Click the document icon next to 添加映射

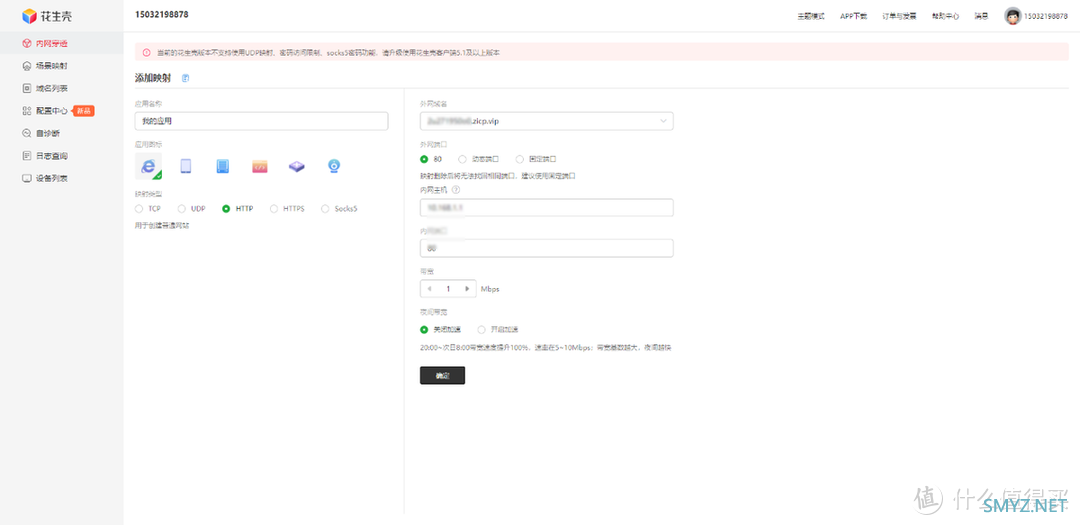coord(186,78)
